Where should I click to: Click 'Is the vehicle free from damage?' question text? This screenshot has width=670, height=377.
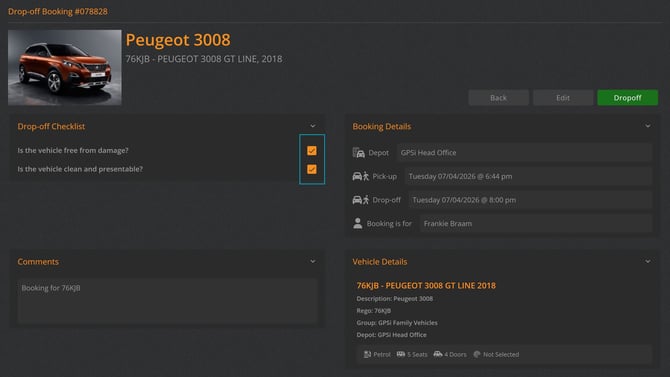tap(73, 150)
